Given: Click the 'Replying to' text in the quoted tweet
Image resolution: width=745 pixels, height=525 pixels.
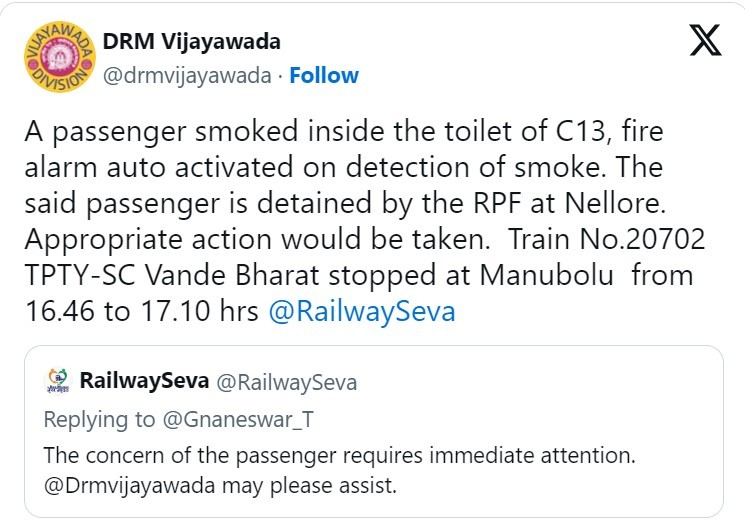Looking at the screenshot, I should coord(100,419).
